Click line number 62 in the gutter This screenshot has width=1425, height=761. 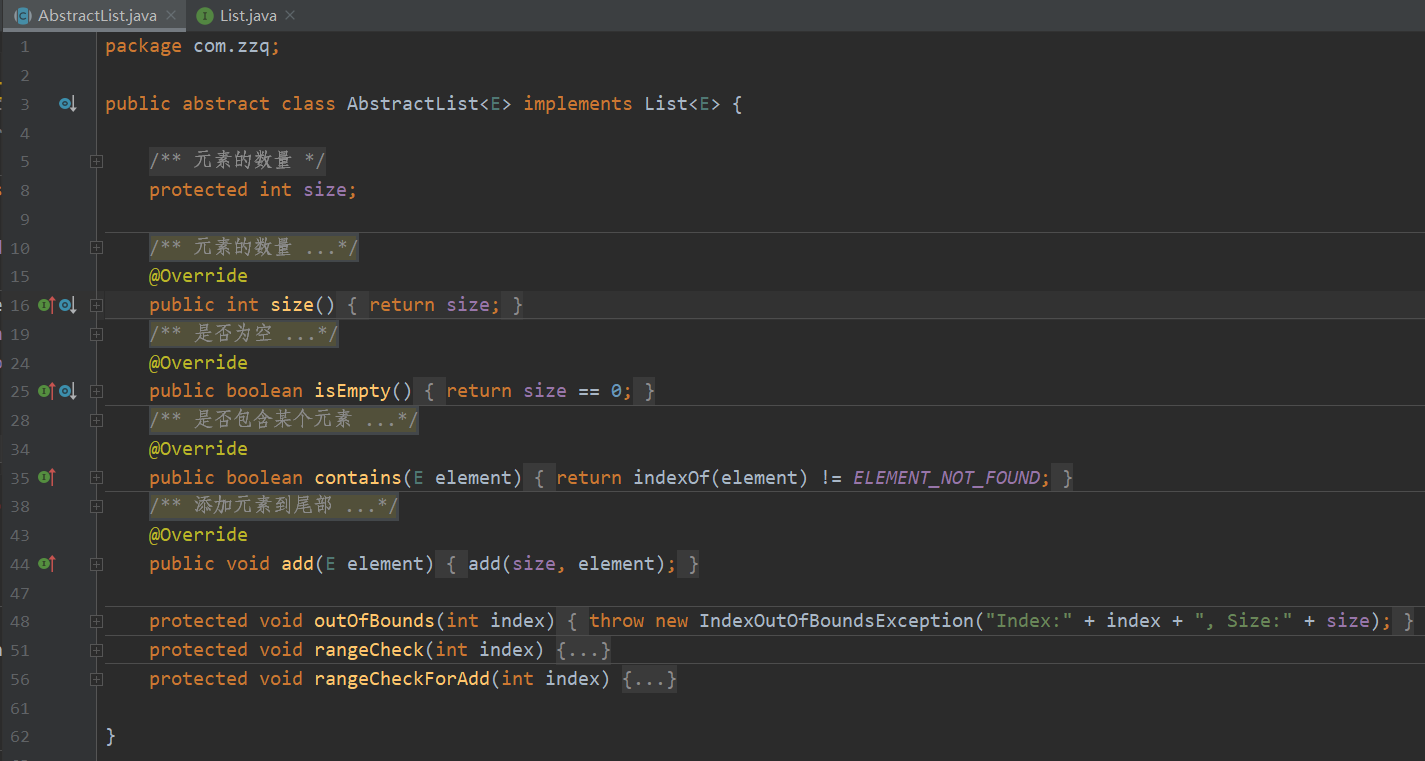[x=20, y=737]
